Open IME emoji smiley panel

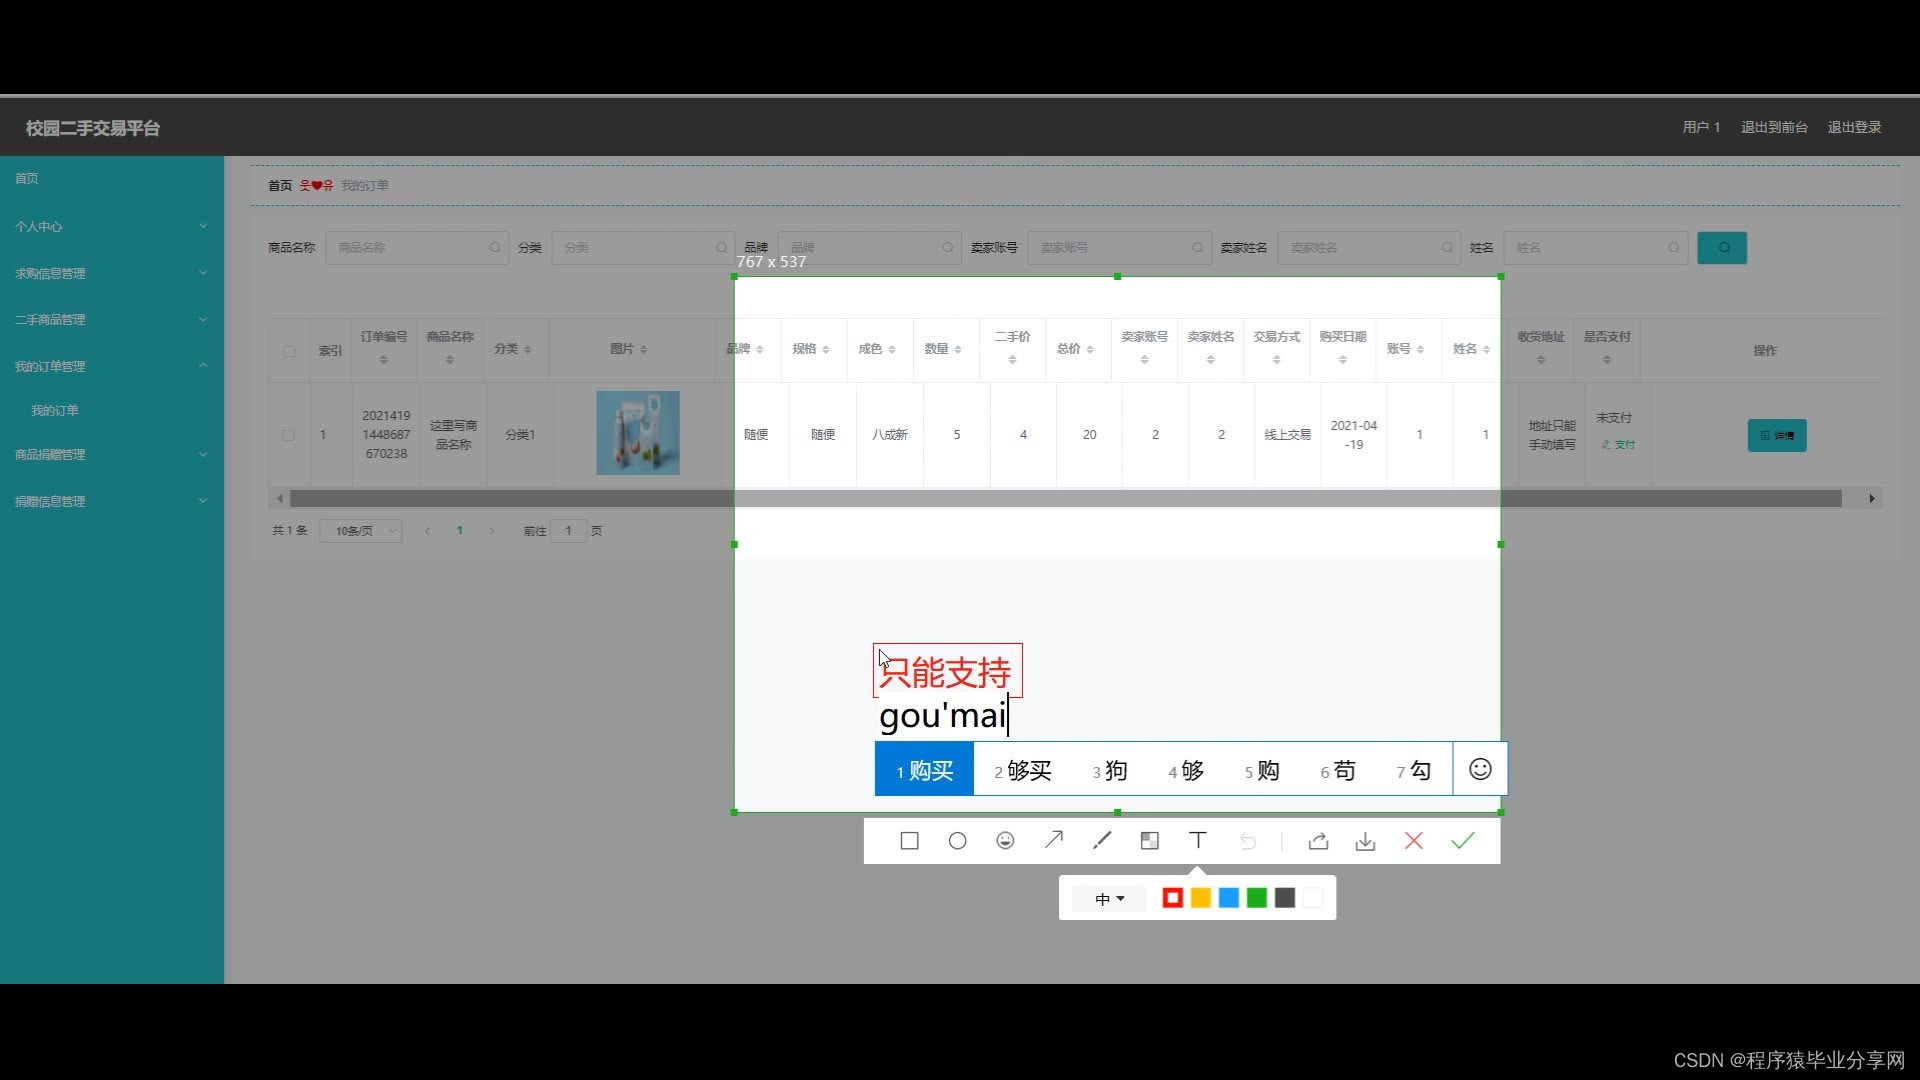click(1480, 769)
